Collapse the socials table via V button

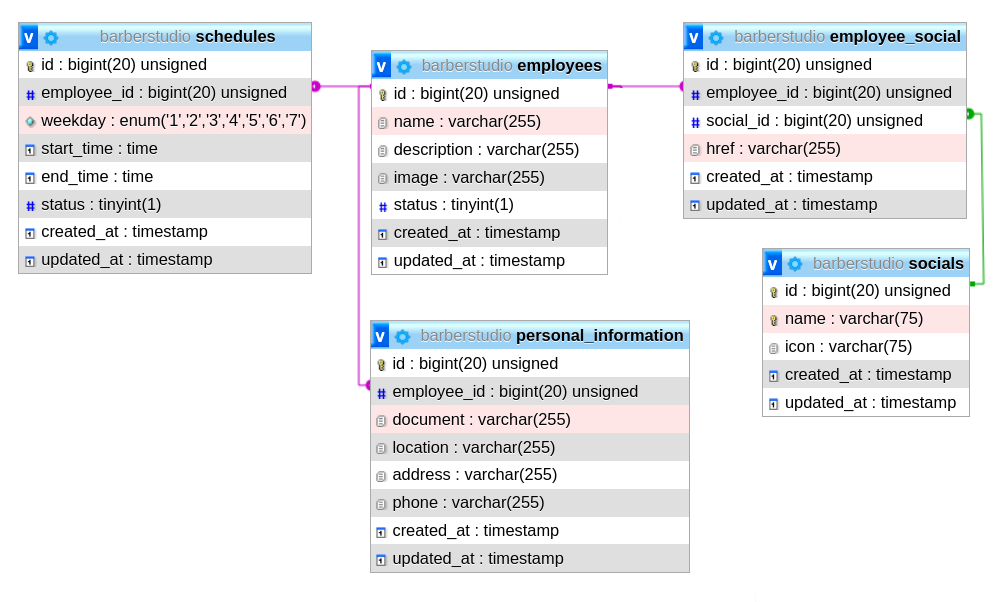click(773, 264)
